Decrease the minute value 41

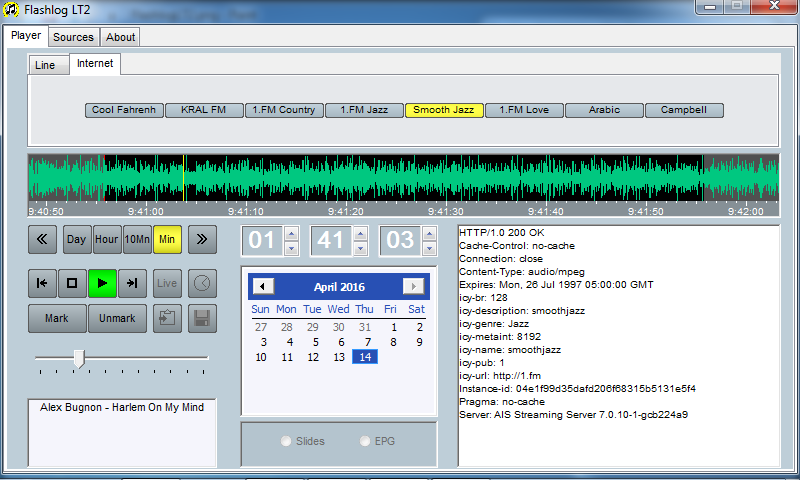click(x=360, y=248)
